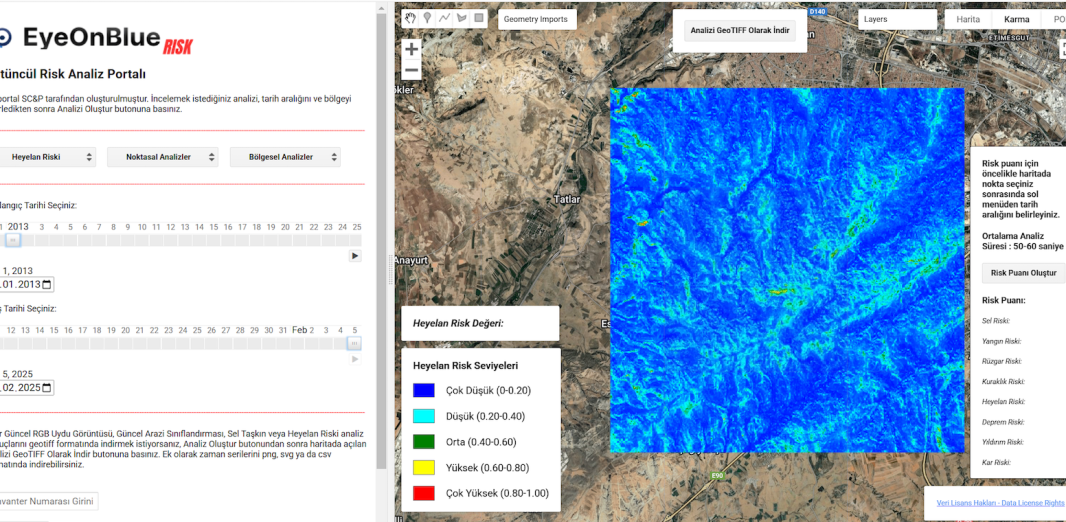
Task: Switch map to Harita view
Action: (968, 20)
